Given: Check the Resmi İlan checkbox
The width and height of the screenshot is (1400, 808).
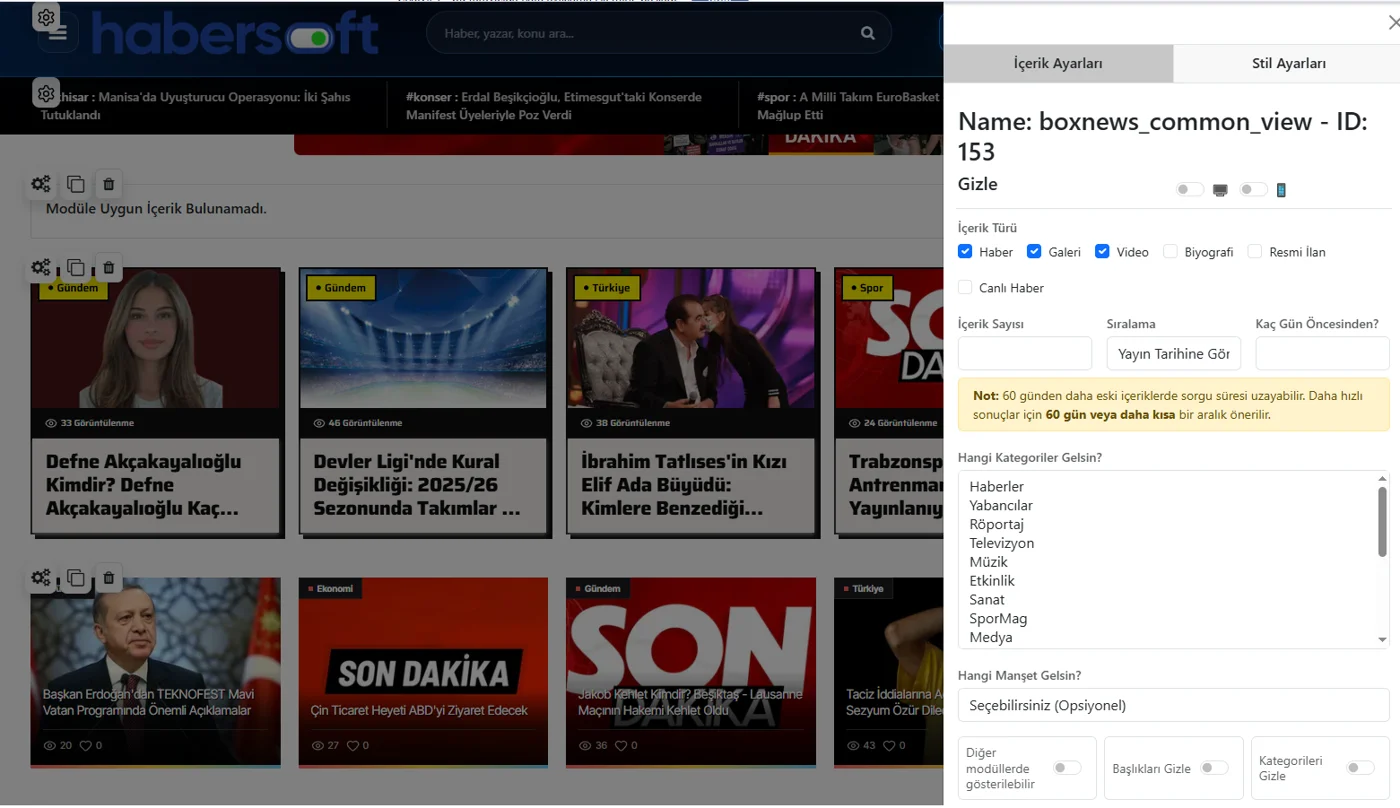Looking at the screenshot, I should (1255, 252).
